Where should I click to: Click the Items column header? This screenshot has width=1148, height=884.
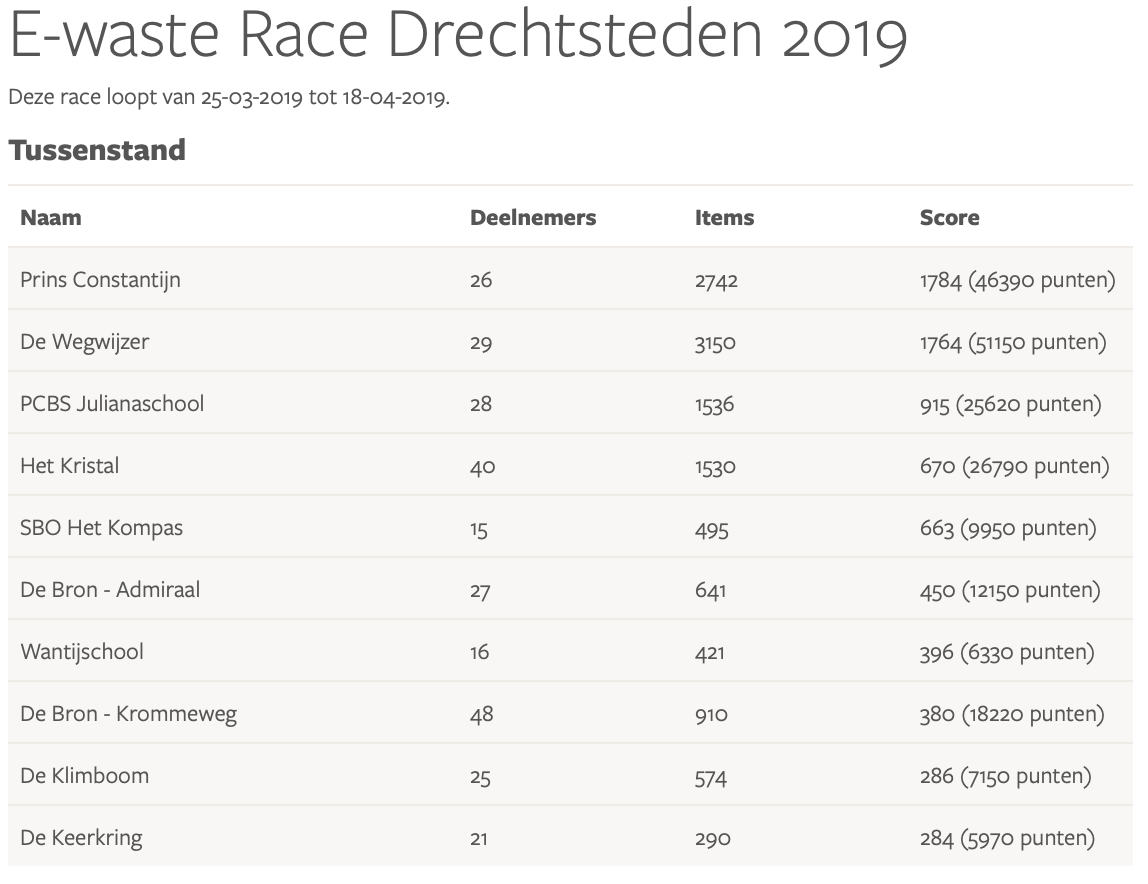(x=724, y=217)
